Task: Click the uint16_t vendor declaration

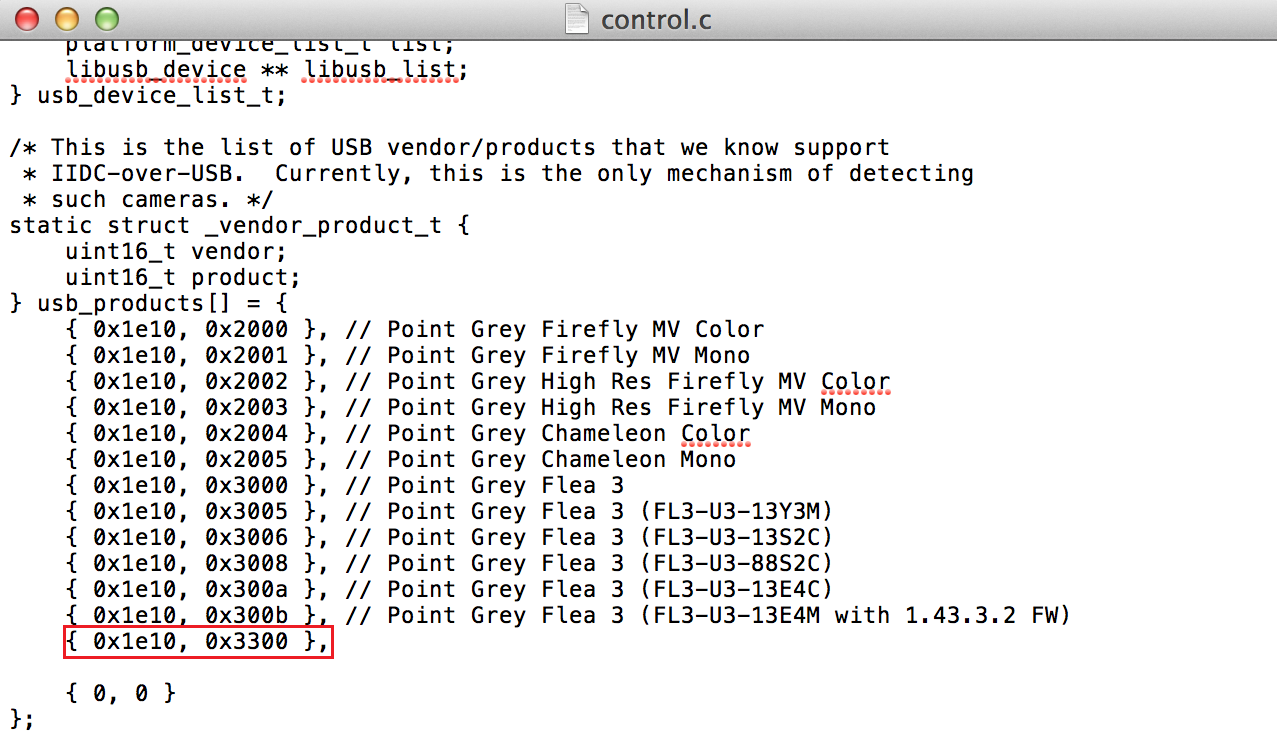Action: coord(176,252)
